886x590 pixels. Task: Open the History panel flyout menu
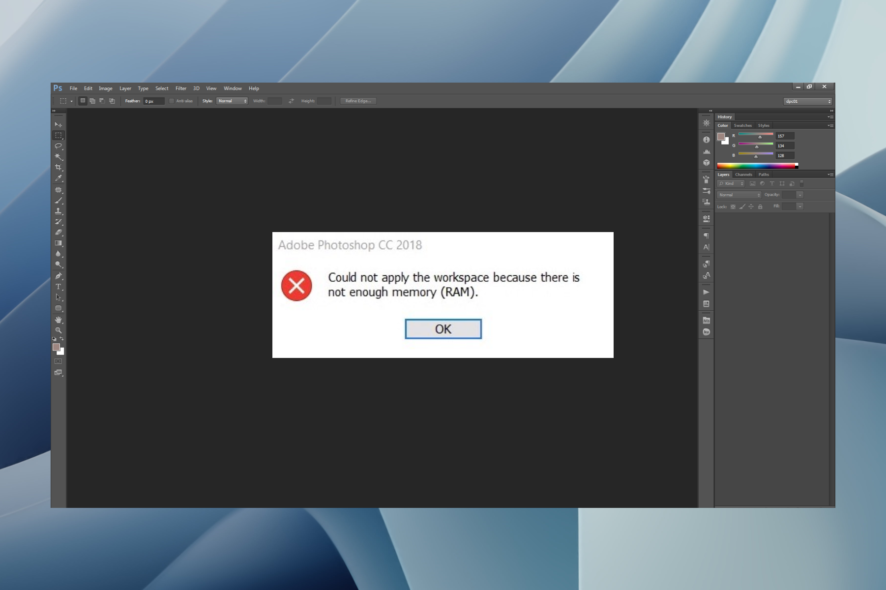pyautogui.click(x=830, y=117)
